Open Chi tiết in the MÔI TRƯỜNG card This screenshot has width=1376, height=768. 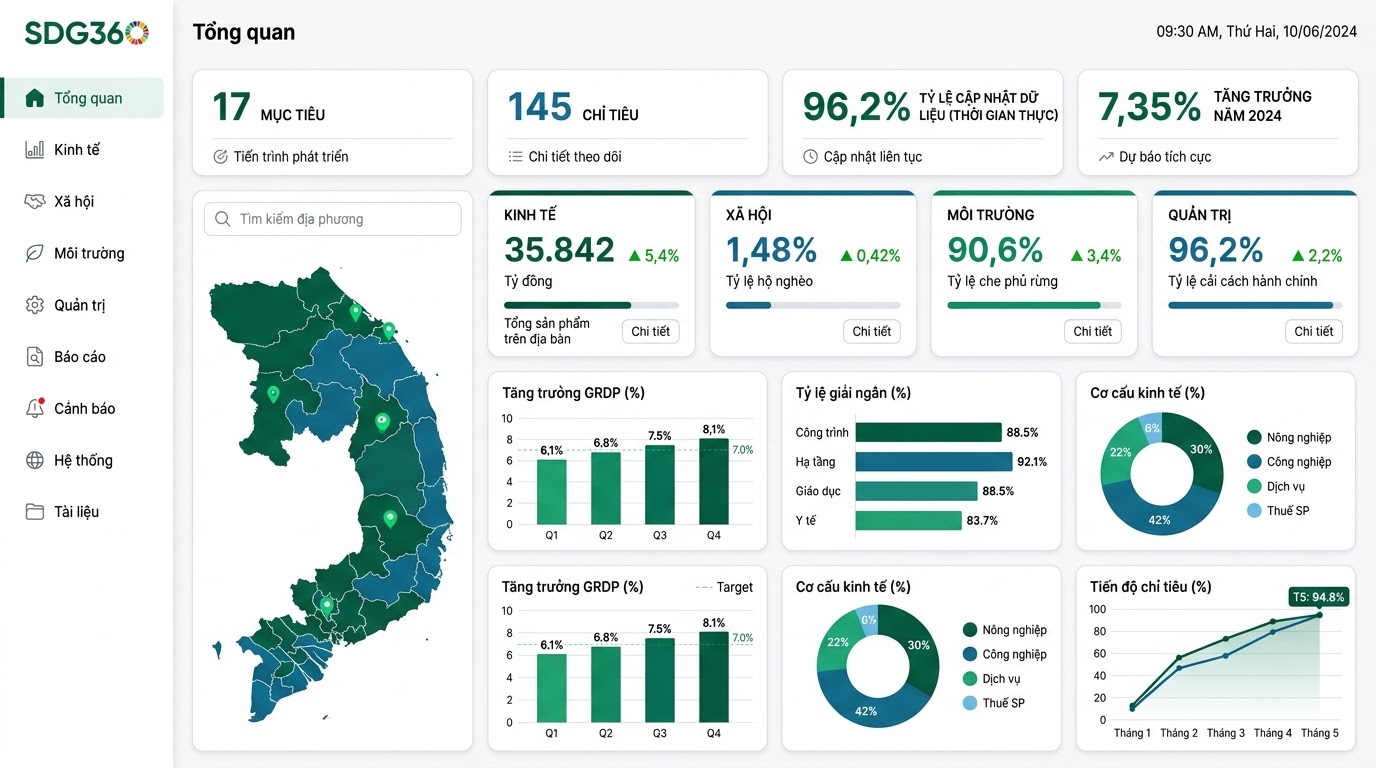click(x=1092, y=331)
